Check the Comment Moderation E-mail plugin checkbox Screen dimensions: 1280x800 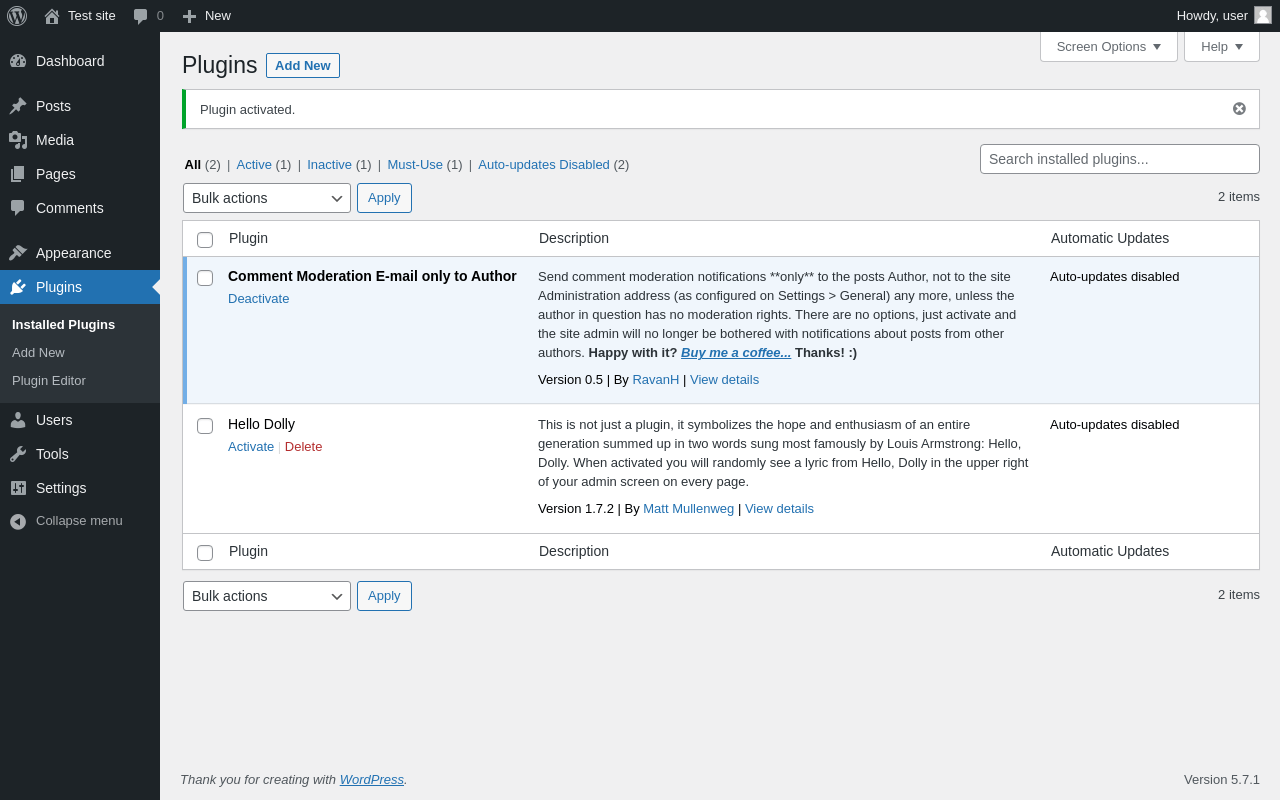205,278
